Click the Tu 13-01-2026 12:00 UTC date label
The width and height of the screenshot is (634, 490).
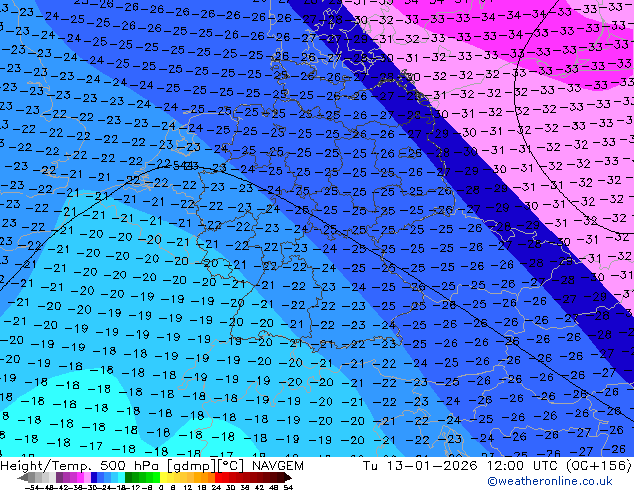[461, 466]
